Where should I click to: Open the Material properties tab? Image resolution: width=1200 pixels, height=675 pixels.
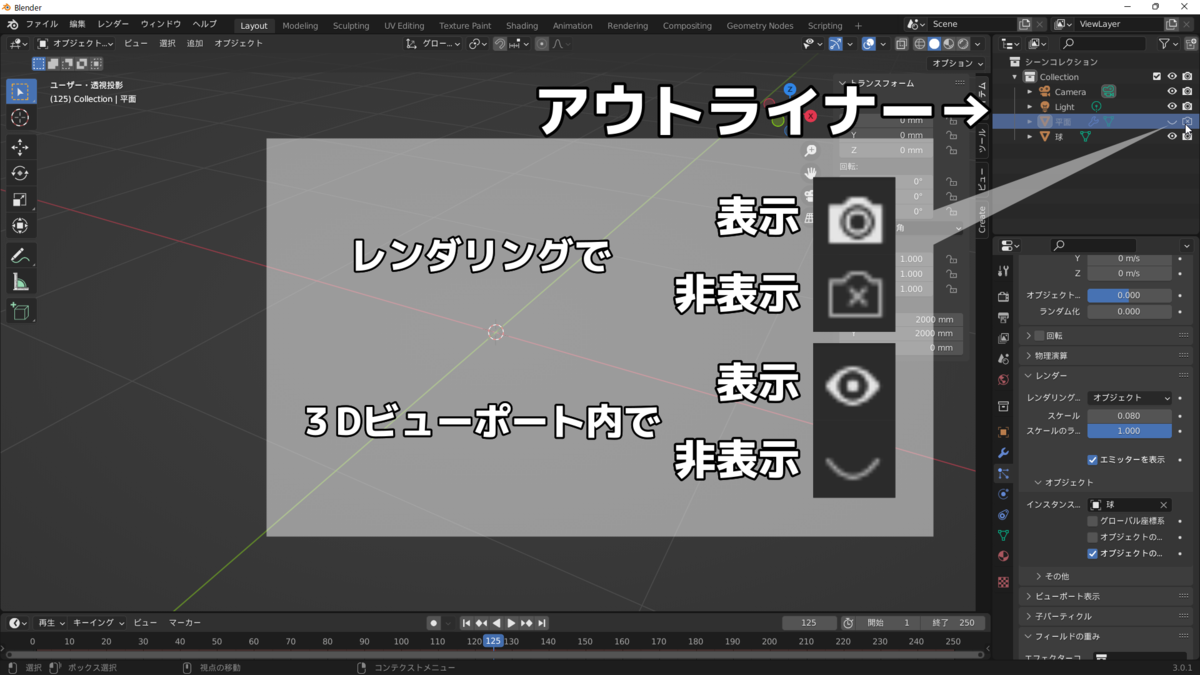coord(1003,556)
